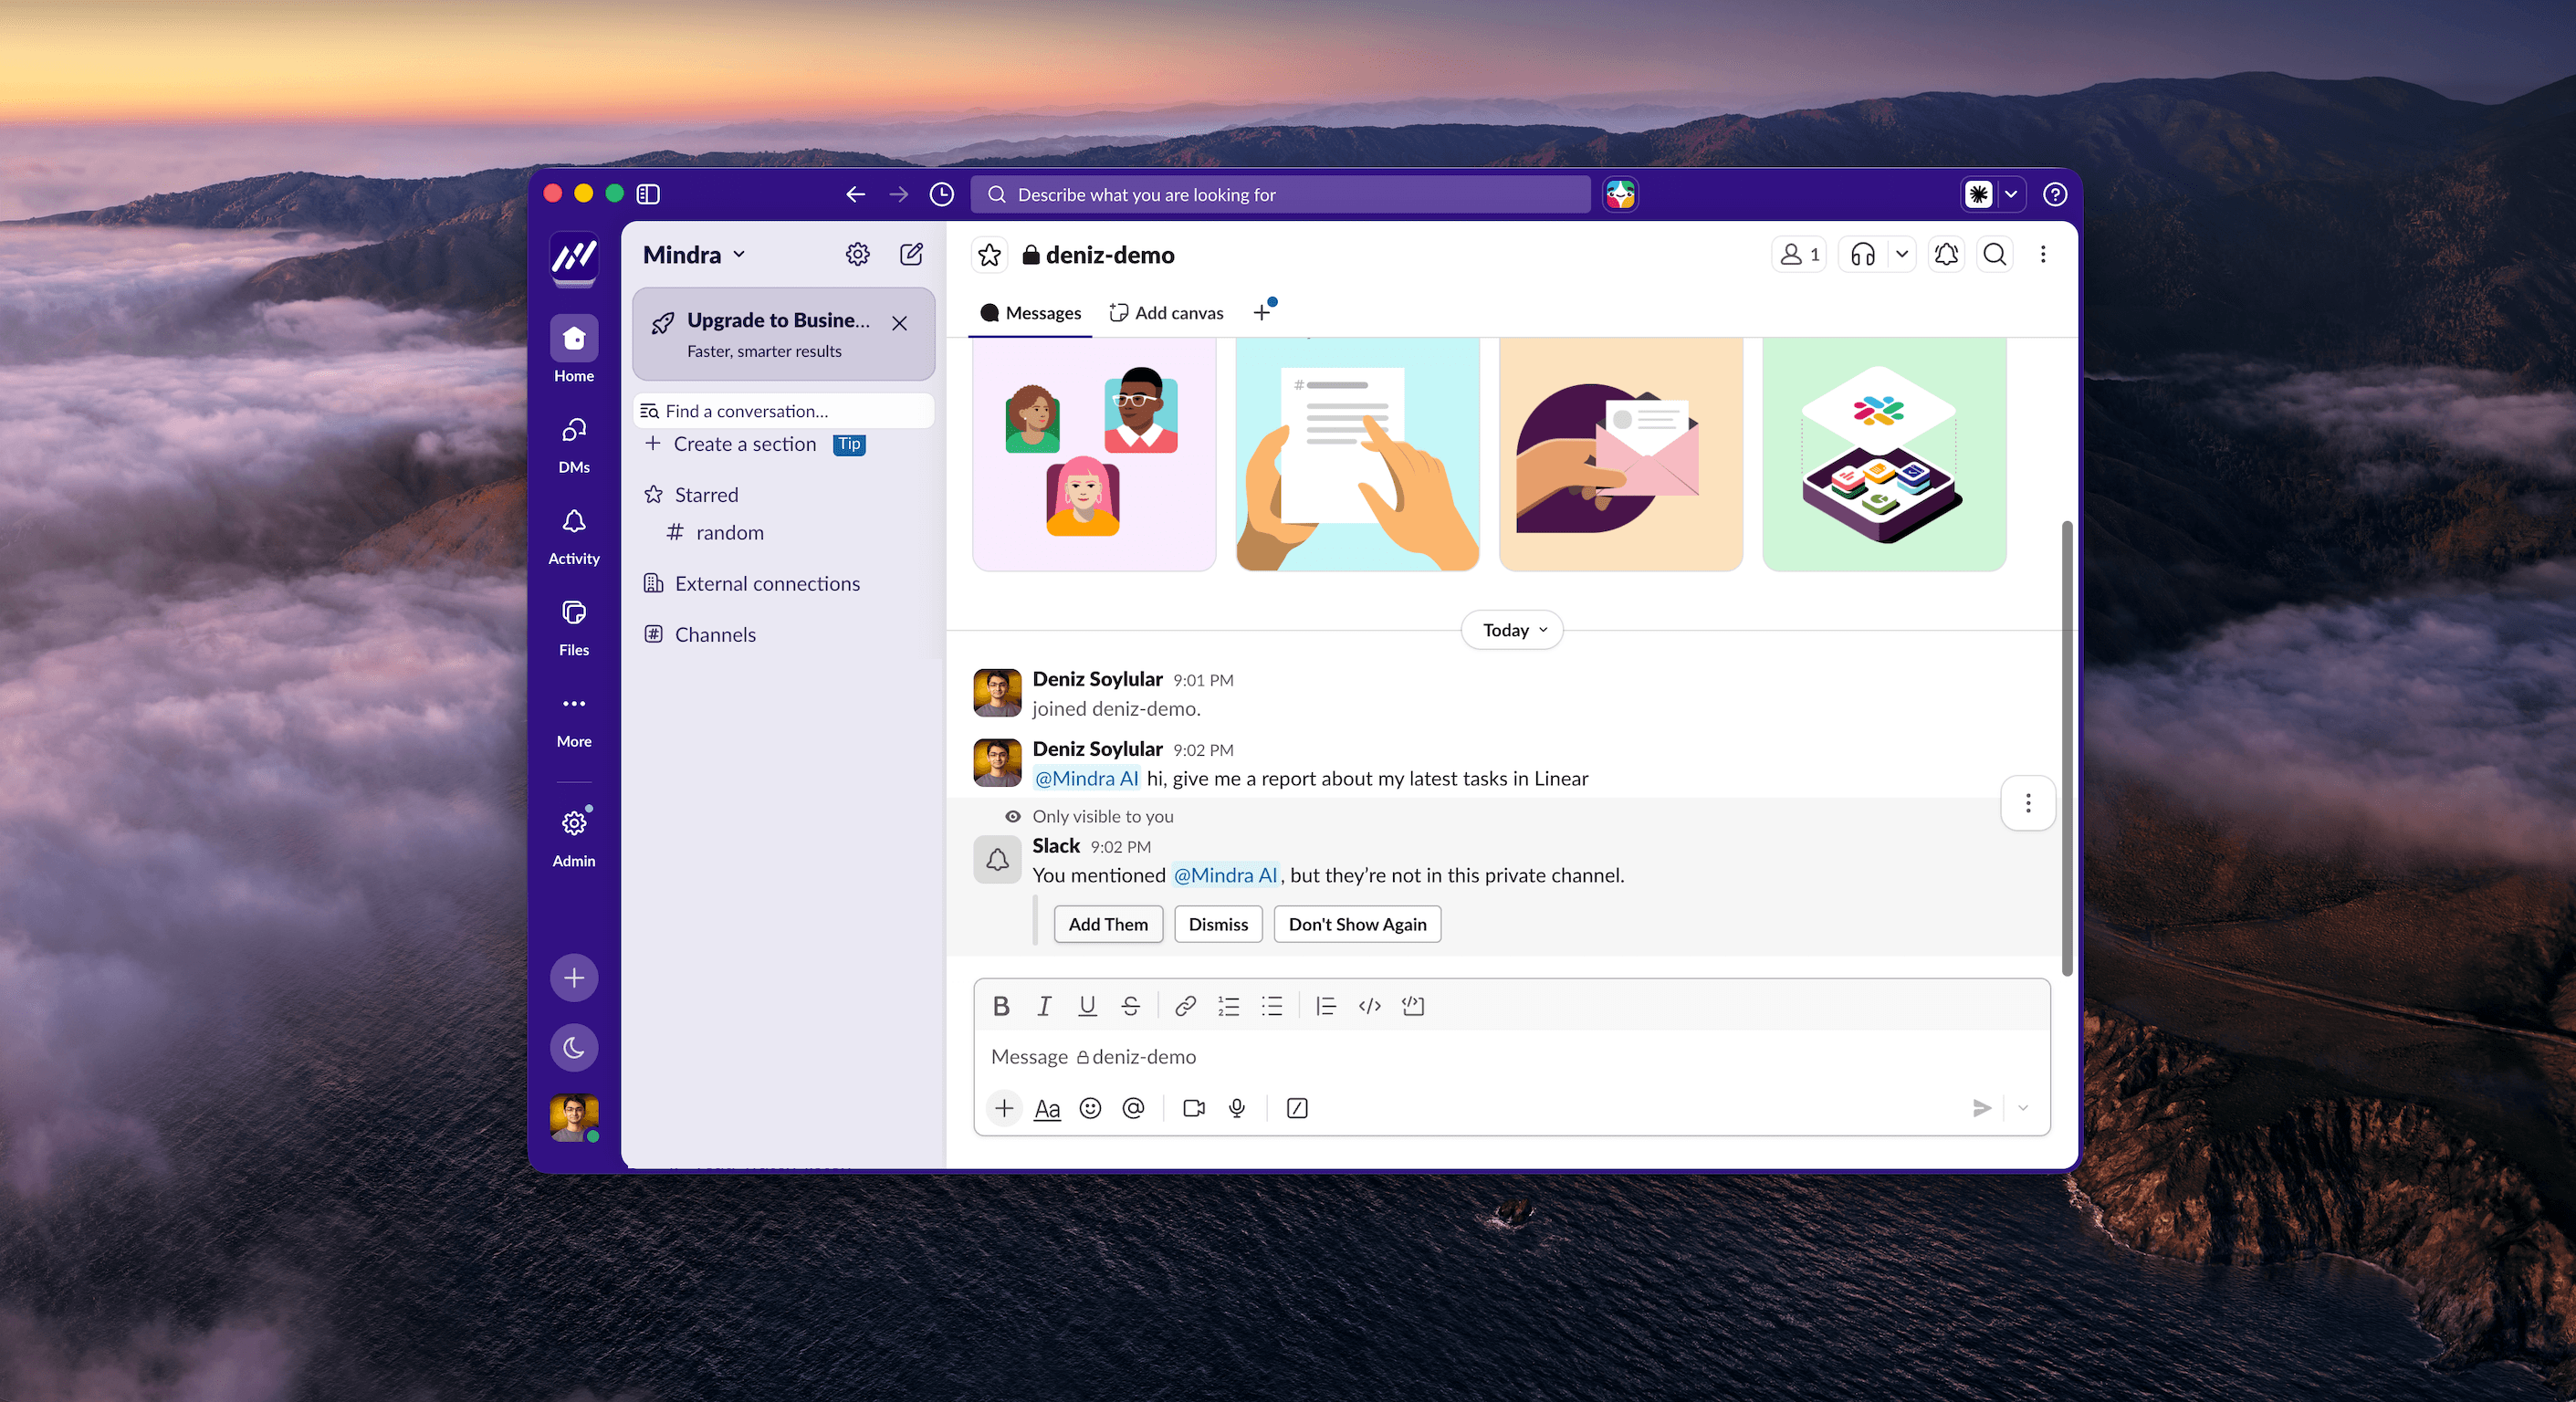2576x1402 pixels.
Task: Open workspace preferences gear icon
Action: [x=857, y=254]
